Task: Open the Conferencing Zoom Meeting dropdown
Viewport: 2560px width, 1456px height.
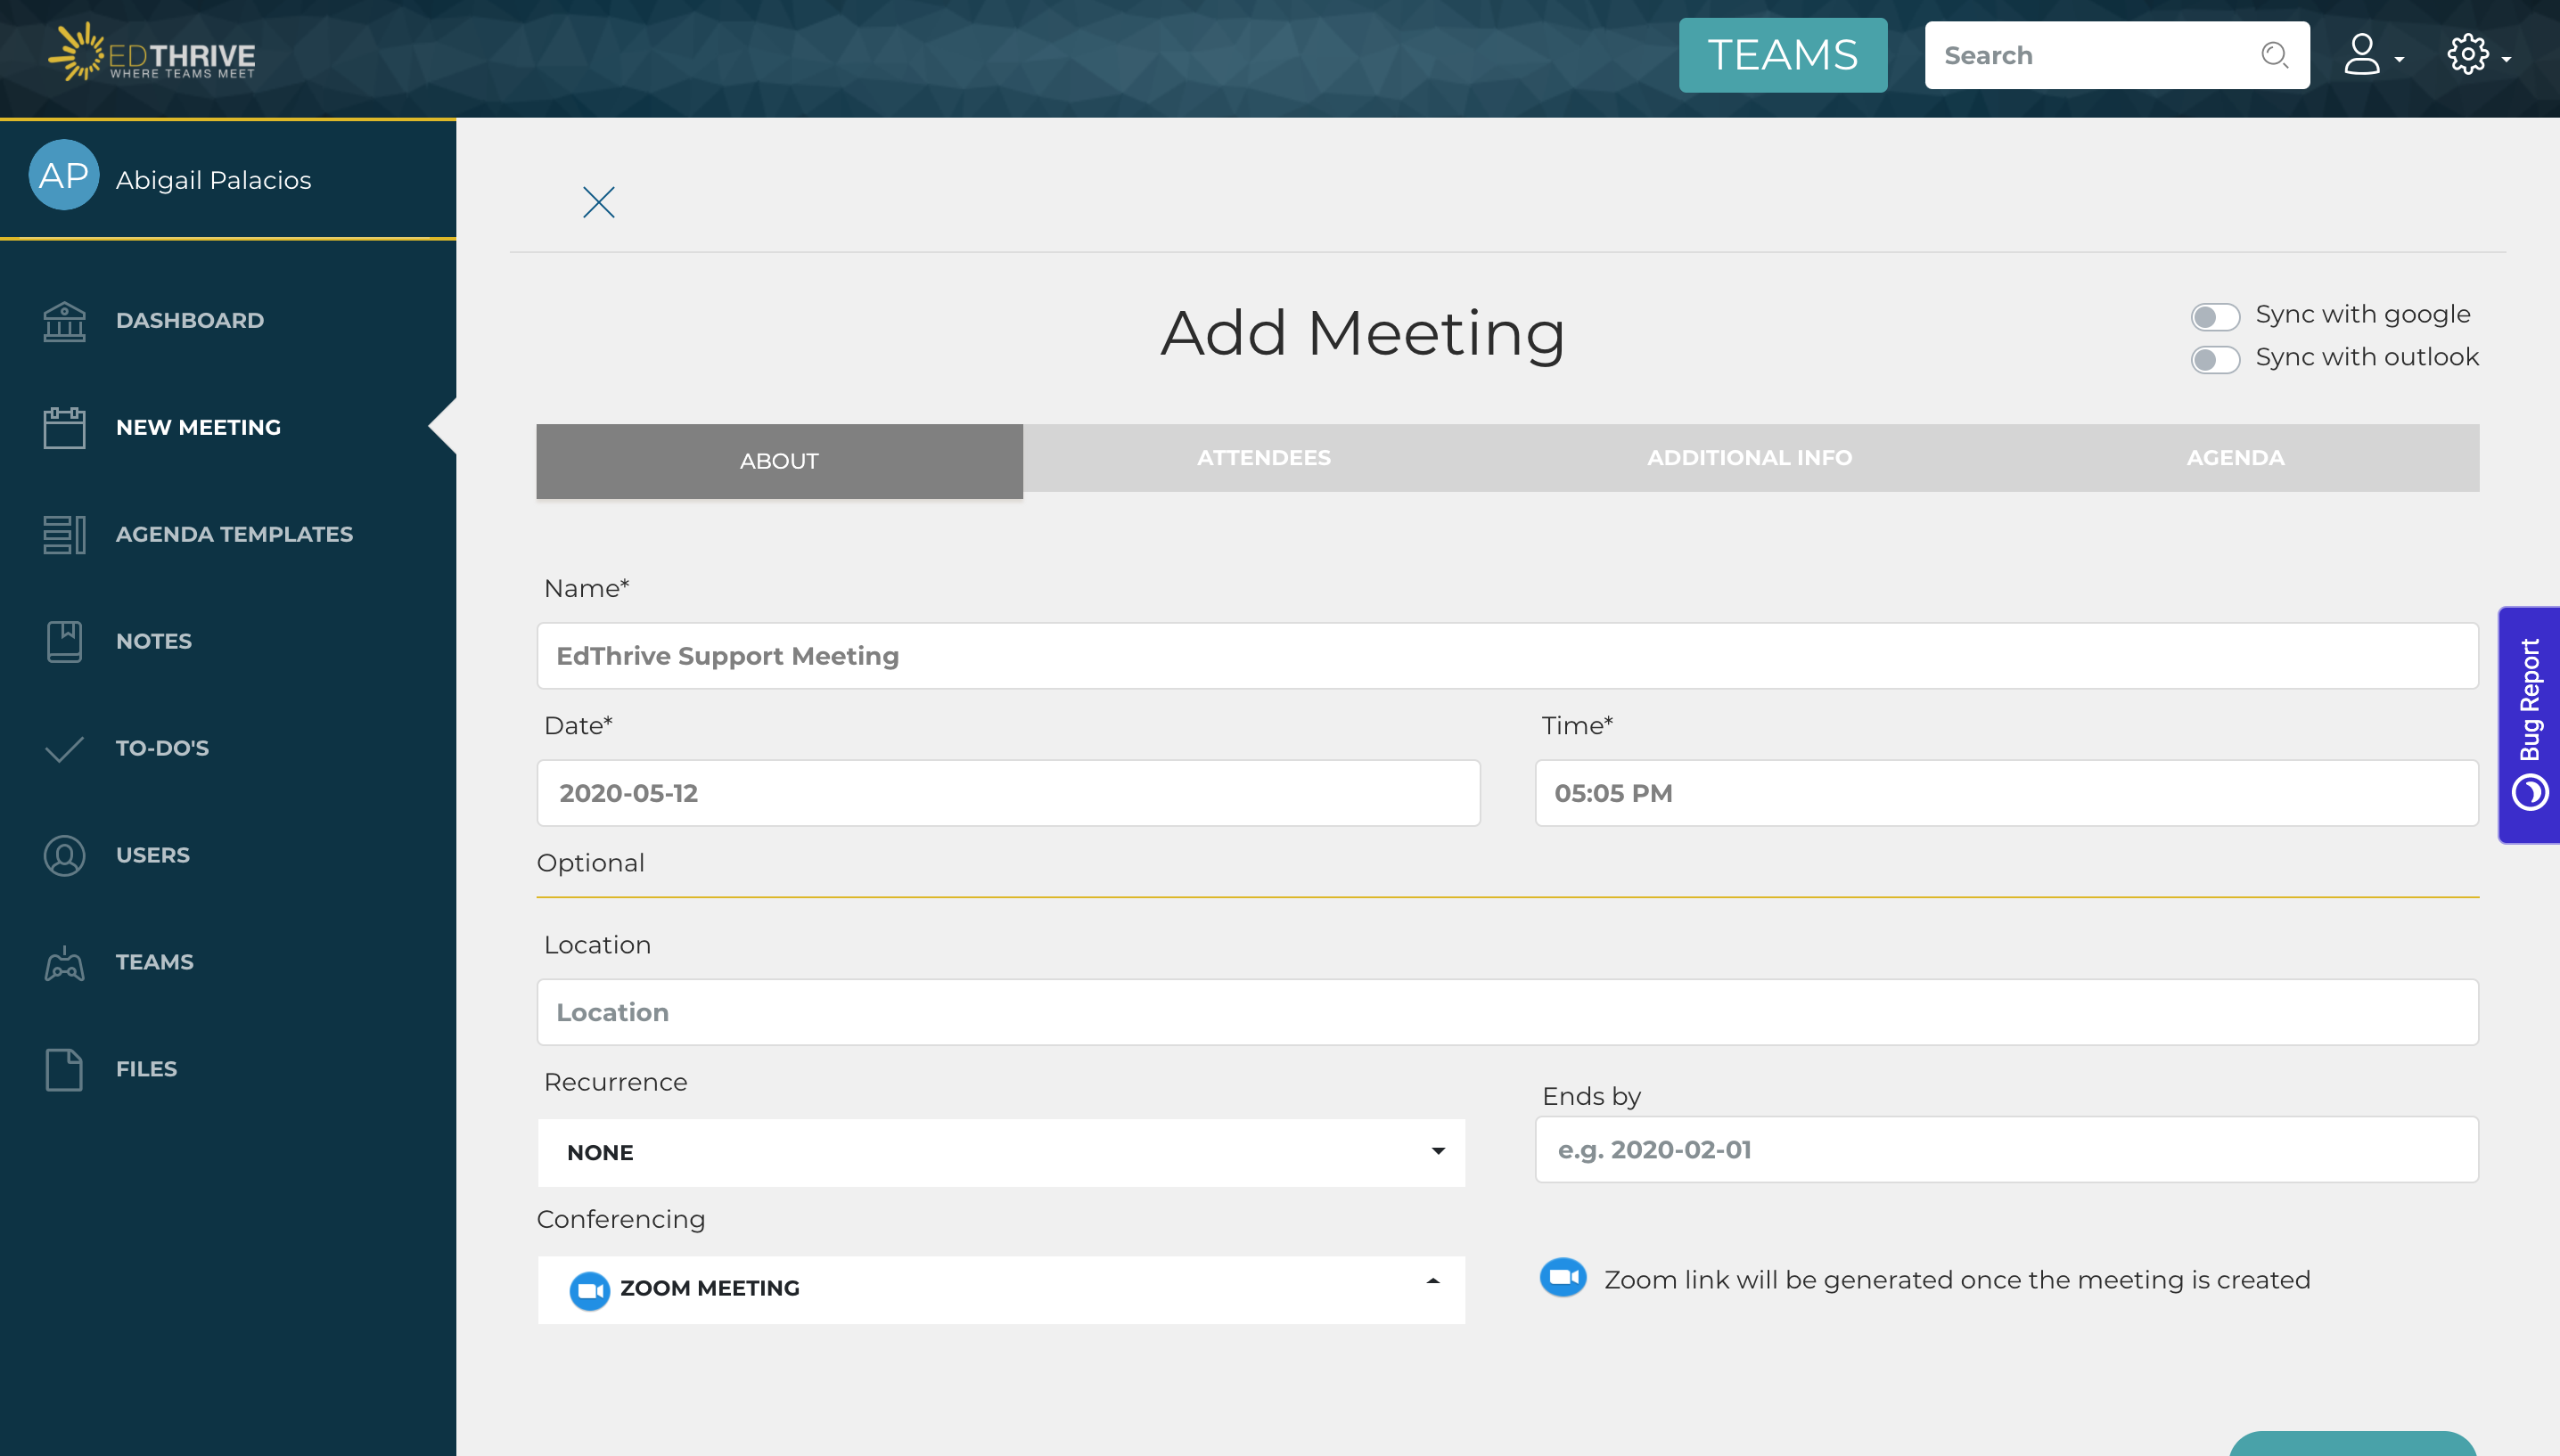Action: 1001,1289
